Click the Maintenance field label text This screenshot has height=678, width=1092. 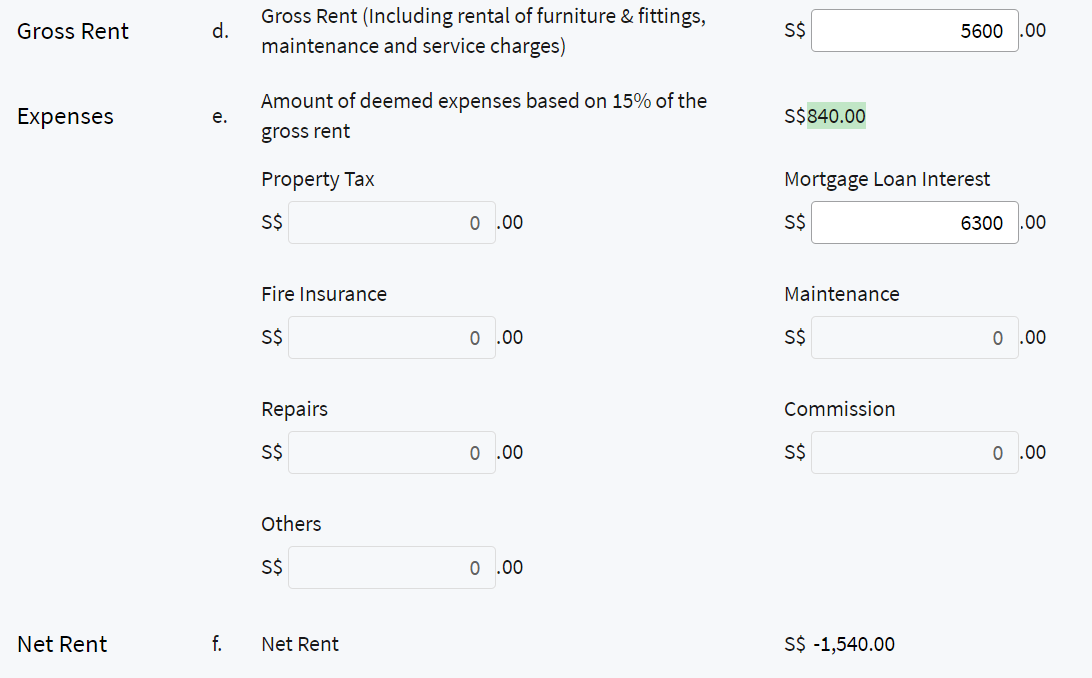click(842, 295)
